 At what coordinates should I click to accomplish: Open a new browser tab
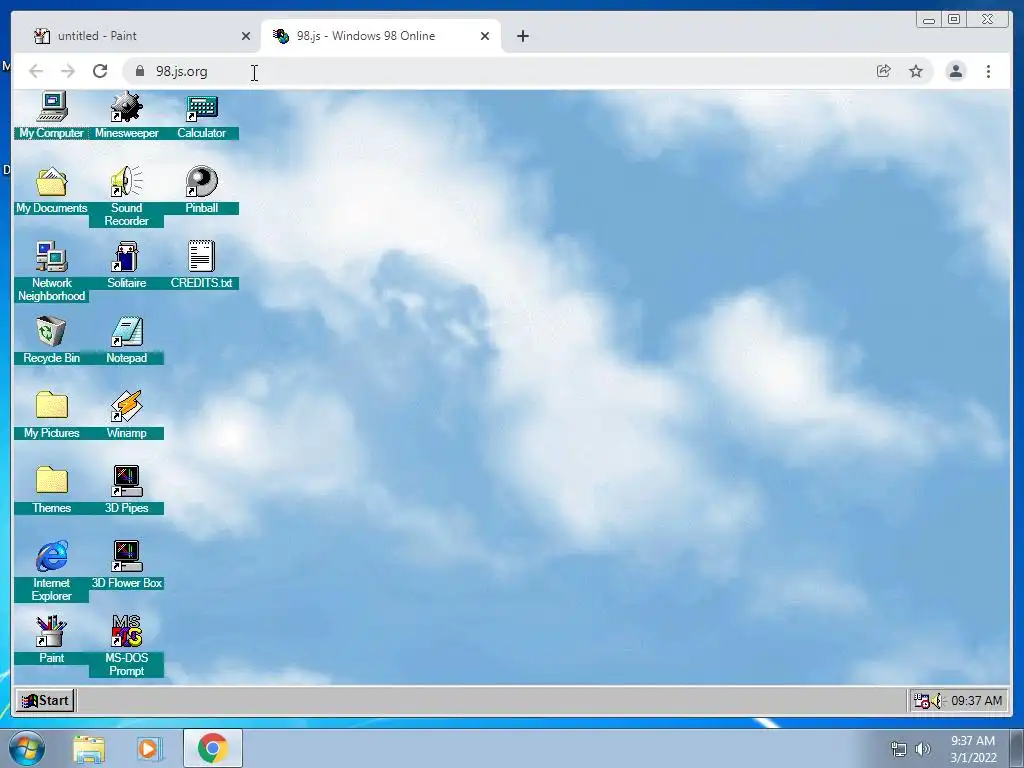pos(522,36)
